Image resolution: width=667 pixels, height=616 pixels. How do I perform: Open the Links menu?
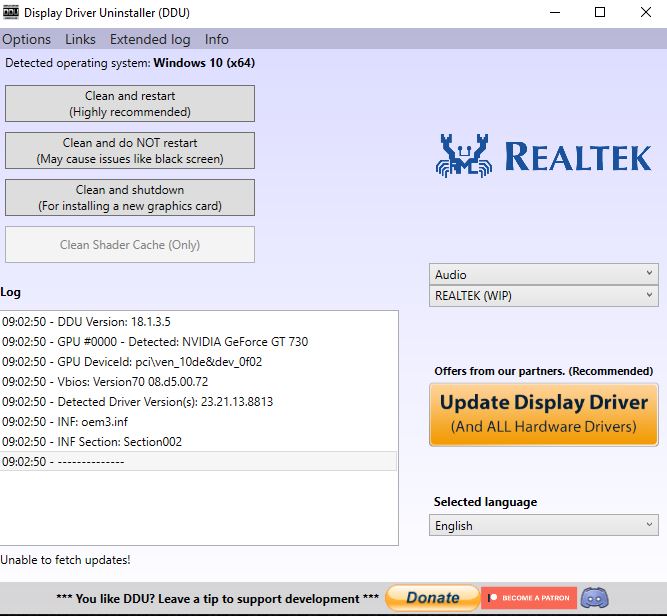pyautogui.click(x=80, y=39)
